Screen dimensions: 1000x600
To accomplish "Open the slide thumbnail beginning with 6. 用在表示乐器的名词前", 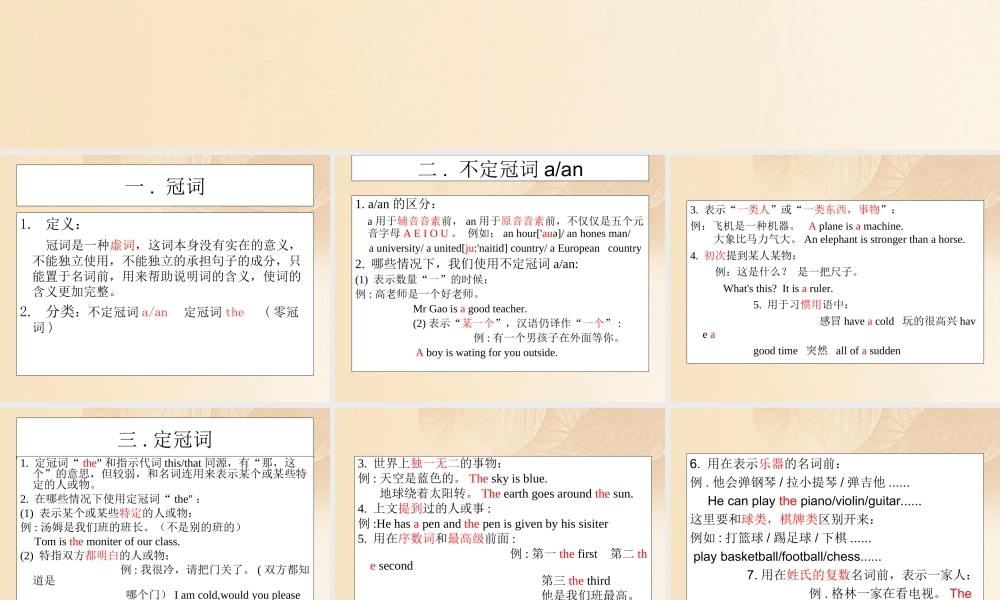I will [835, 504].
